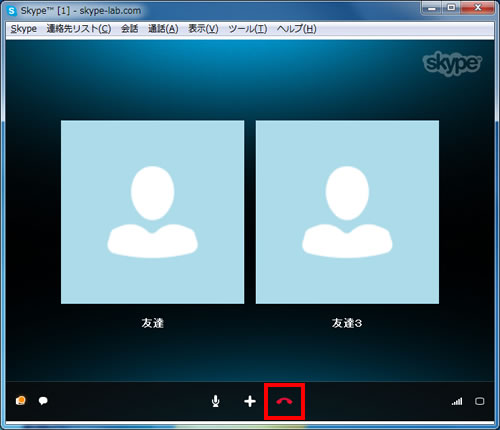
Task: Select the 友達3 participant avatar
Action: [x=347, y=212]
